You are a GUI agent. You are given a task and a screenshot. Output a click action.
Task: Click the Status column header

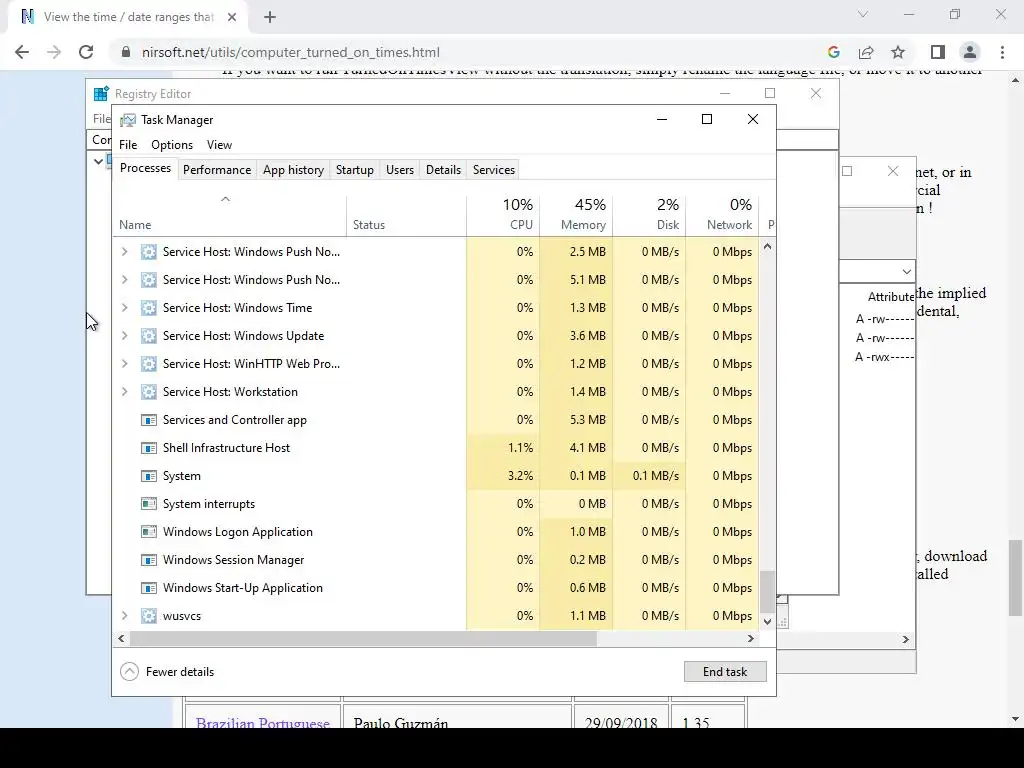click(x=406, y=214)
